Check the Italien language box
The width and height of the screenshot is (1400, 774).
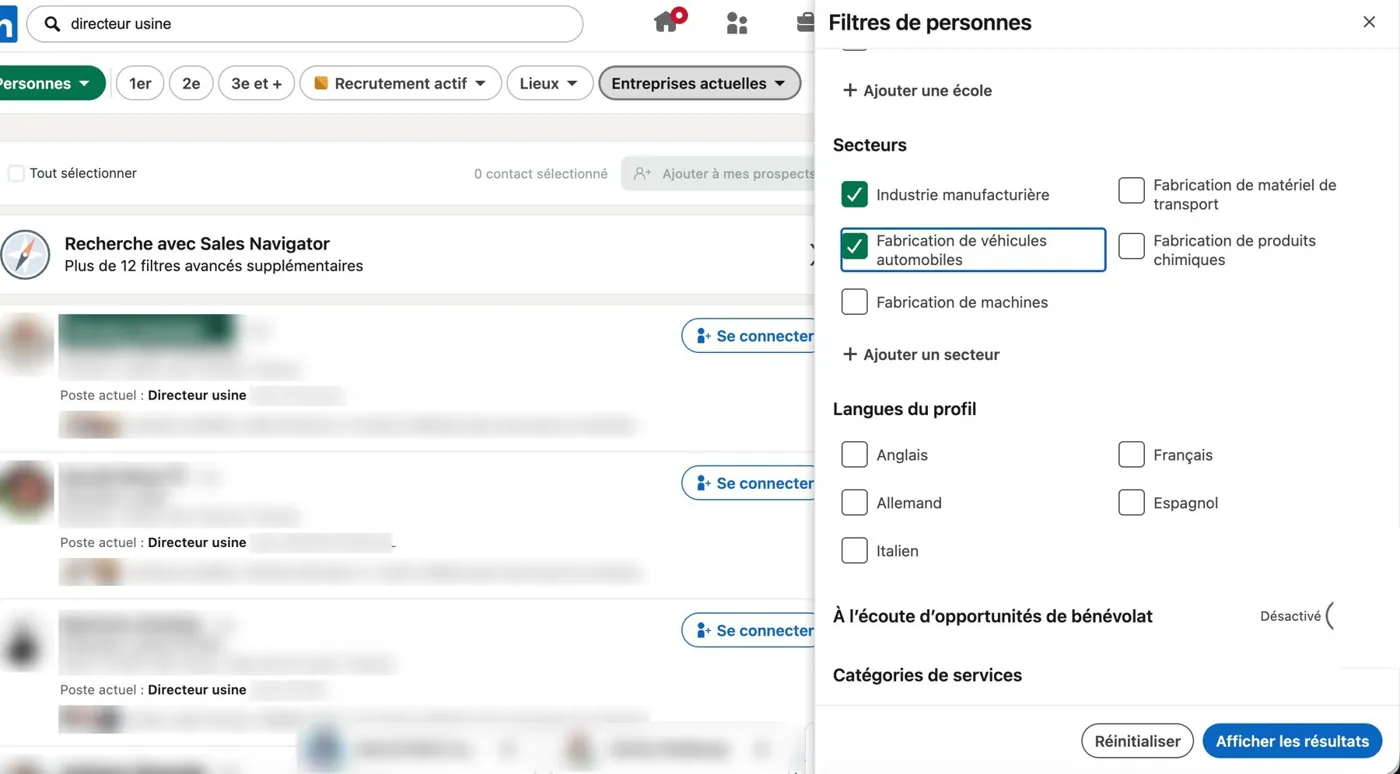click(x=854, y=550)
